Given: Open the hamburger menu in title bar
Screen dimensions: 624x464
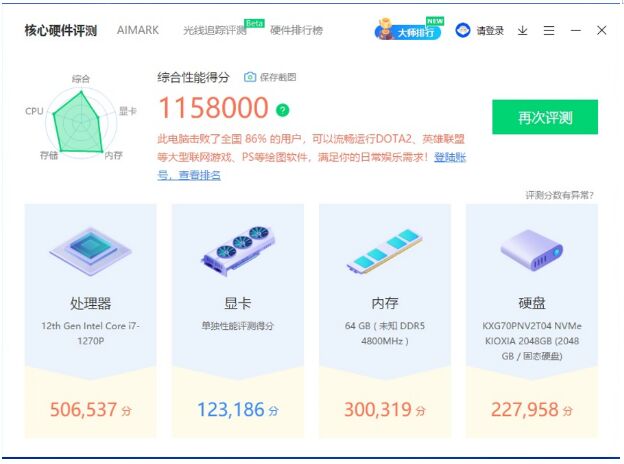Looking at the screenshot, I should [x=549, y=31].
